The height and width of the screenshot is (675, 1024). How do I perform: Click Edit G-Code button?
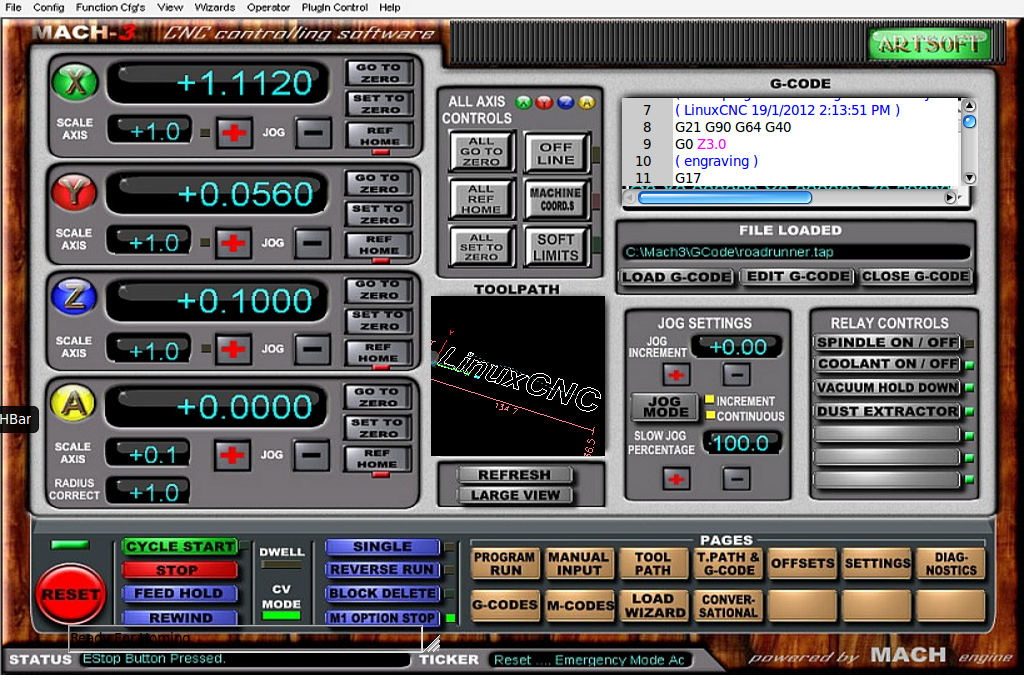pos(798,277)
